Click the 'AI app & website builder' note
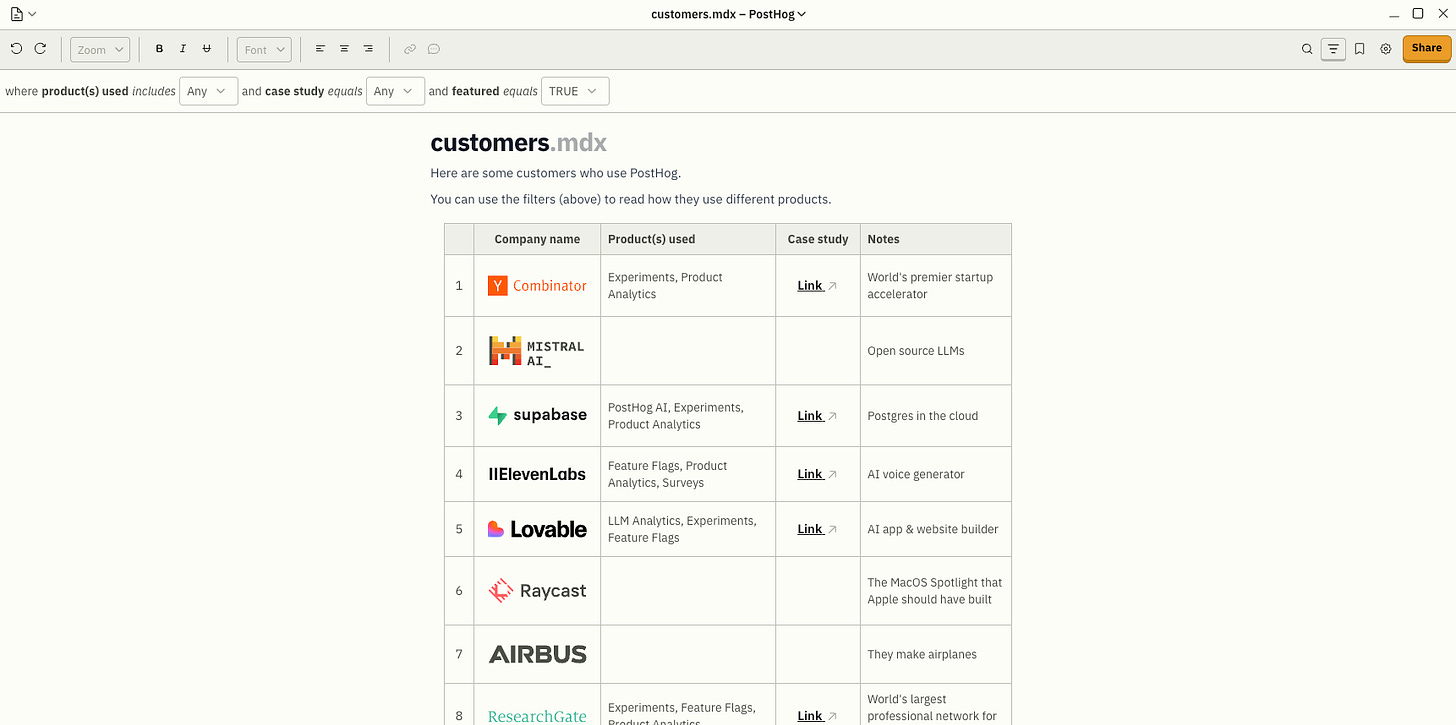 pos(933,529)
